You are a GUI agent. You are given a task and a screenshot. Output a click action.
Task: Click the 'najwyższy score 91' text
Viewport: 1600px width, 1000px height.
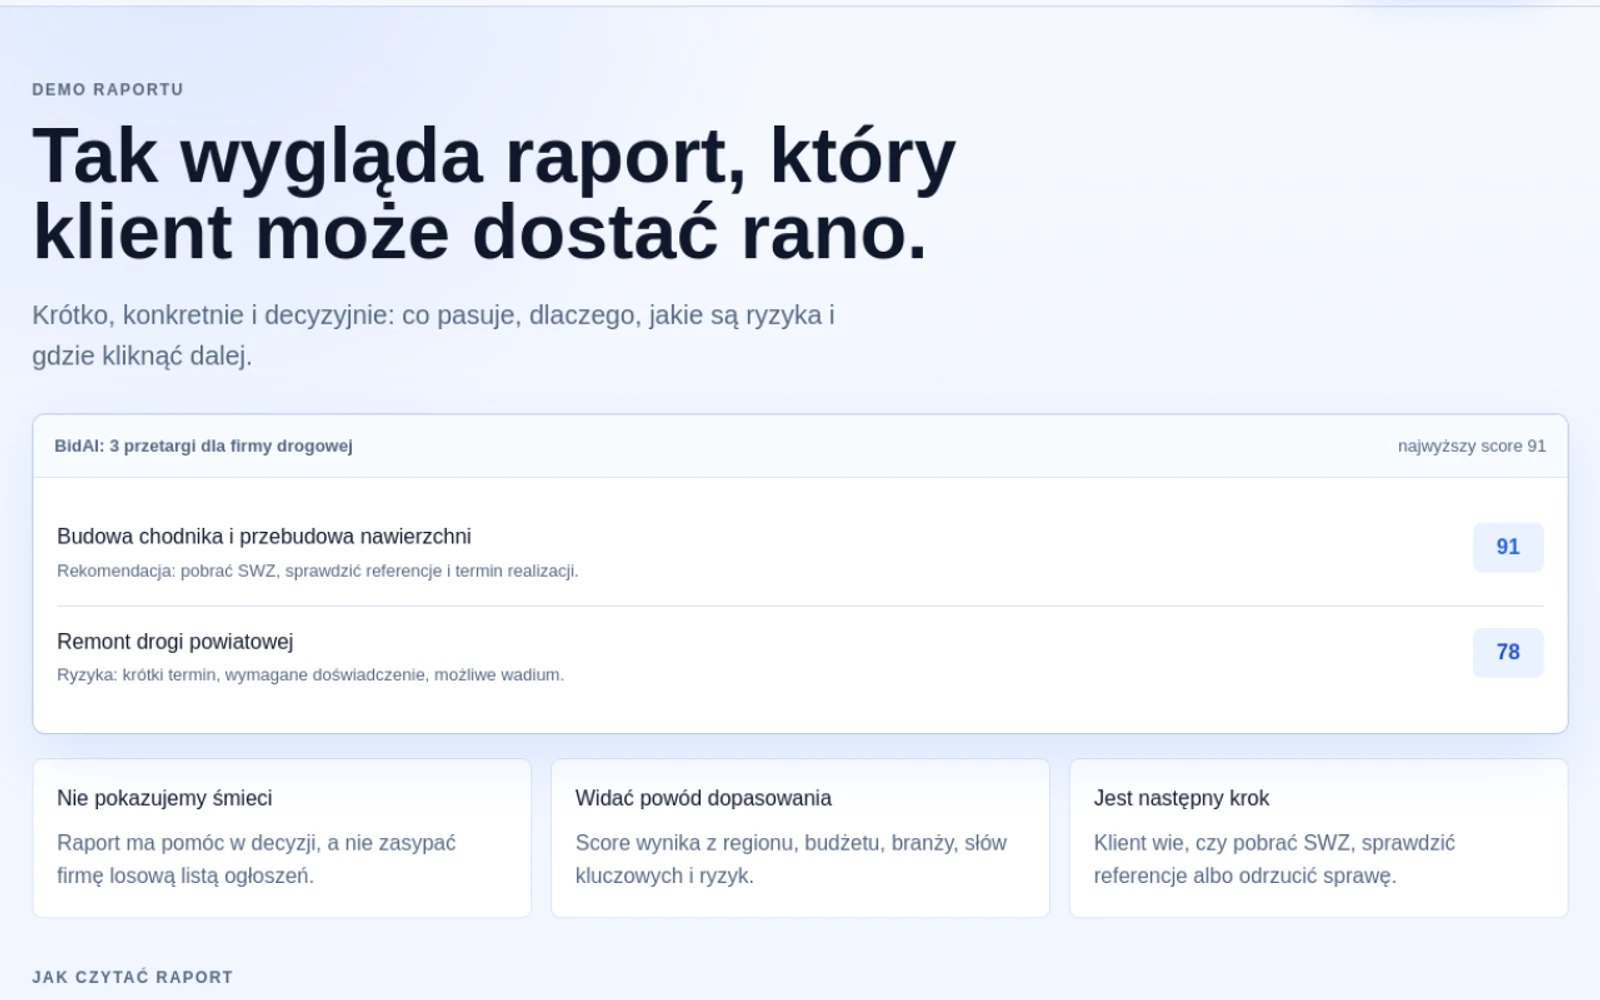[x=1472, y=446]
